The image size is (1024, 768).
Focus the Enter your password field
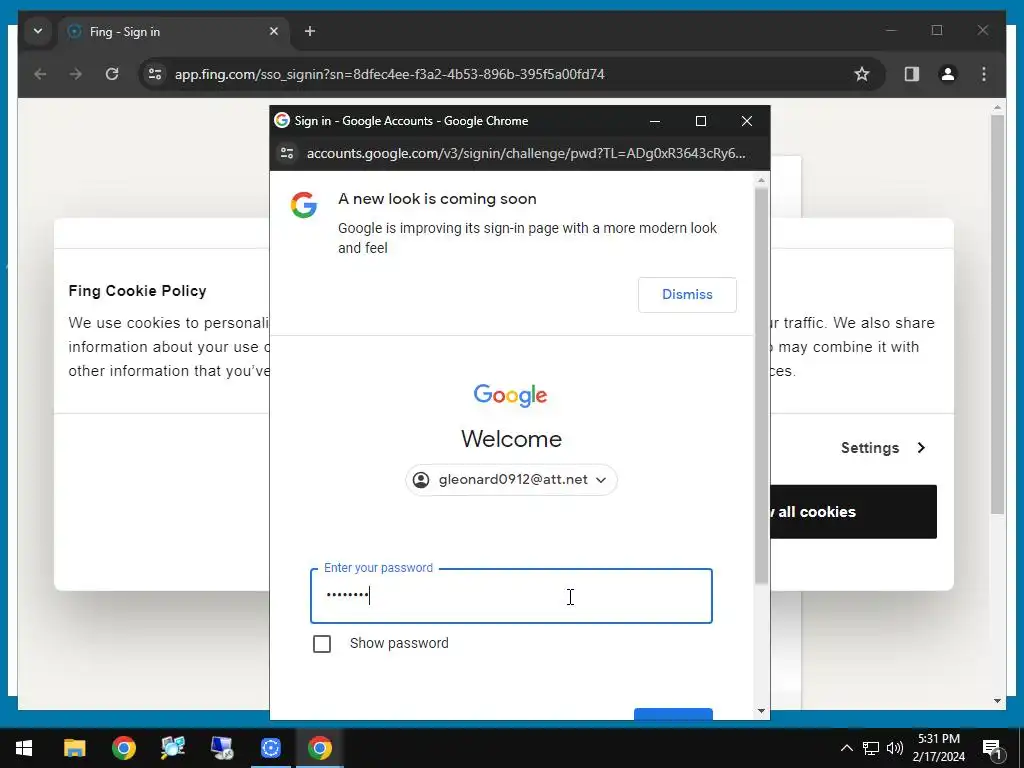click(x=511, y=596)
